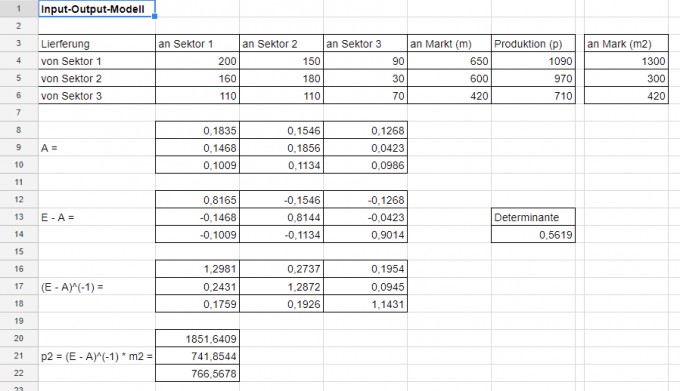Select the cell containing 90
The width and height of the screenshot is (680, 391).
coord(366,61)
